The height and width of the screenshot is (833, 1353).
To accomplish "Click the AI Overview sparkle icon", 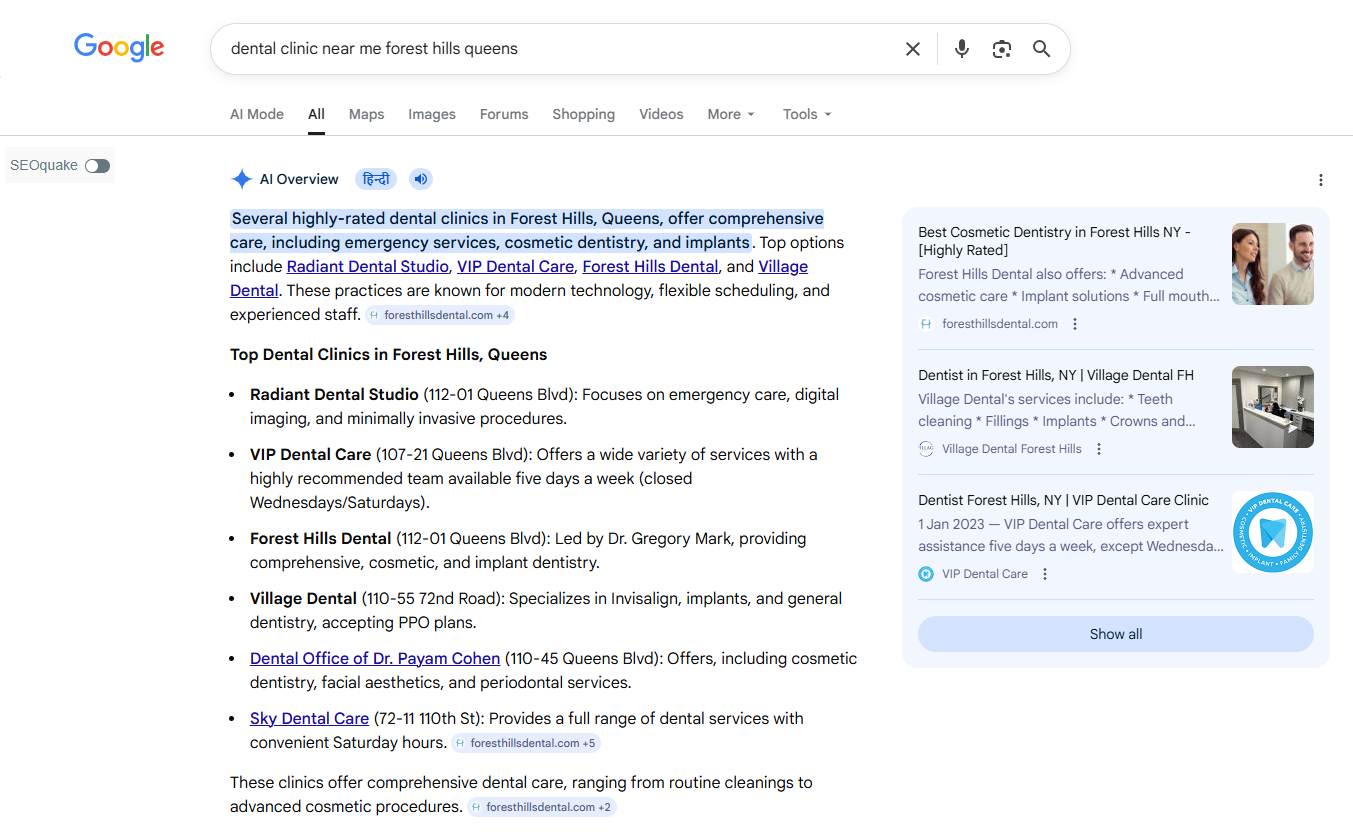I will [242, 179].
